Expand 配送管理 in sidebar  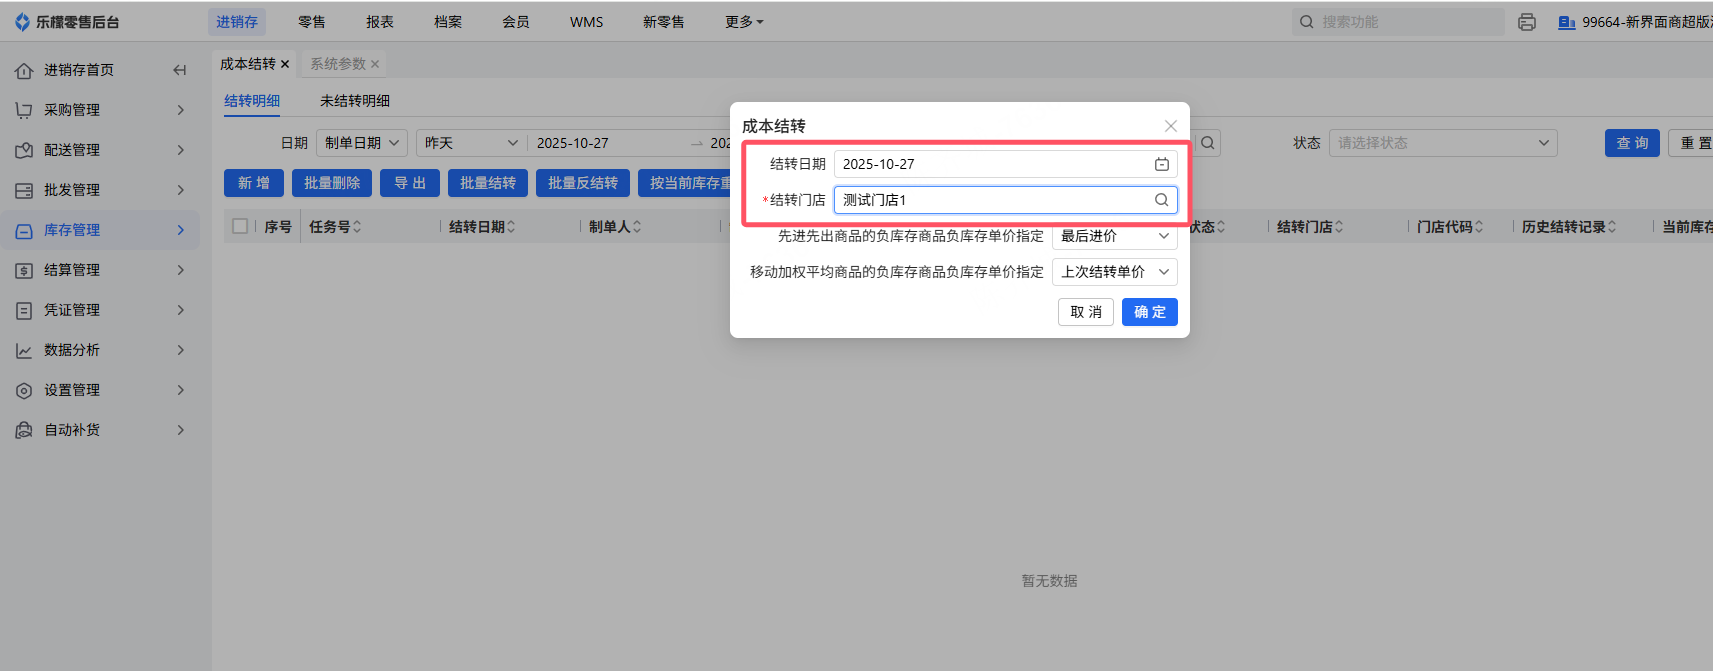[180, 150]
